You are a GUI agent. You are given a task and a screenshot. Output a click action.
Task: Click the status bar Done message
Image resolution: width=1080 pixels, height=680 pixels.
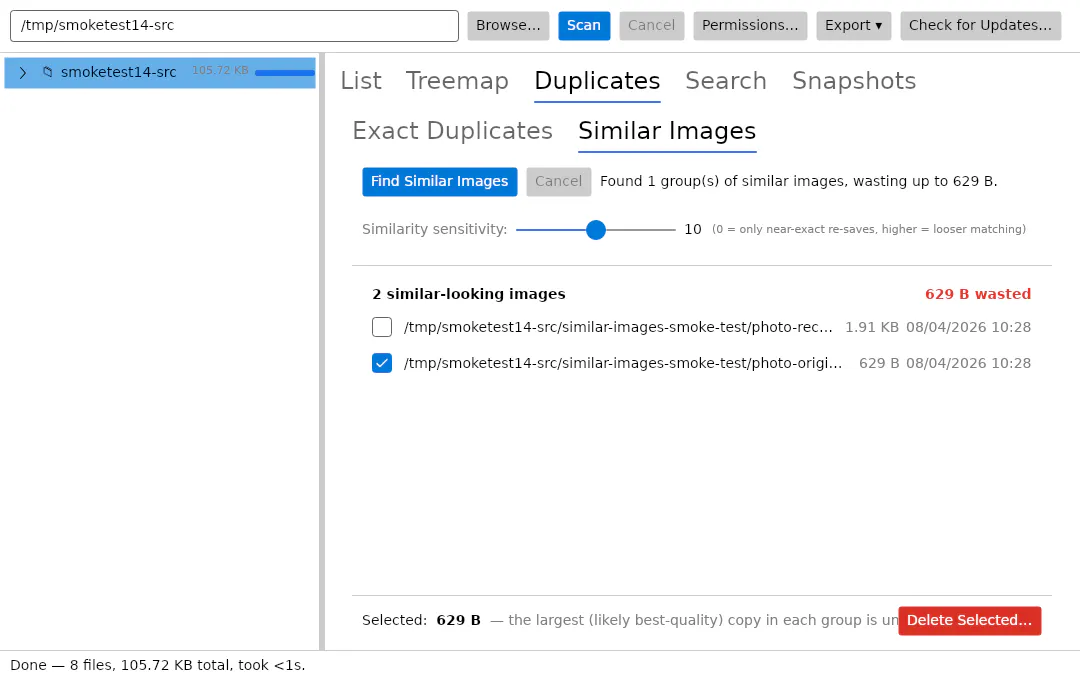coord(158,666)
